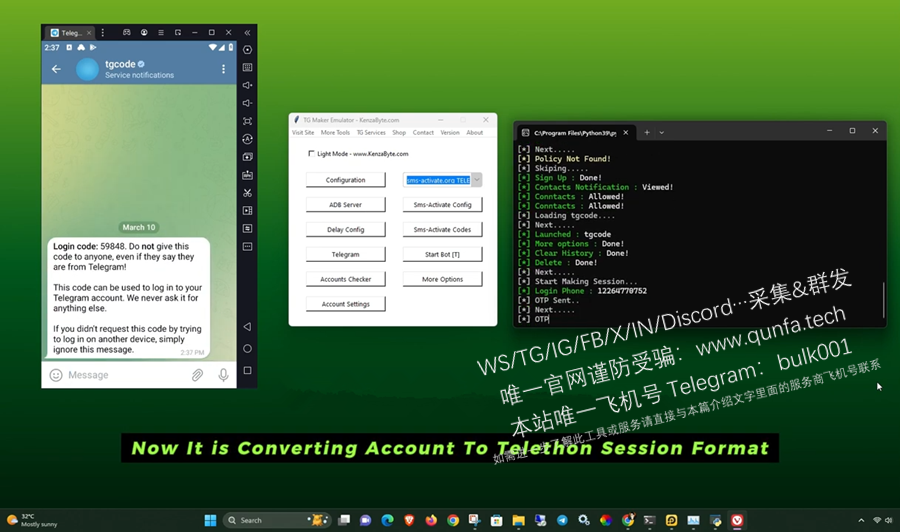Screen dimensions: 900x532
Task: Focus the Message input field
Action: pyautogui.click(x=126, y=375)
